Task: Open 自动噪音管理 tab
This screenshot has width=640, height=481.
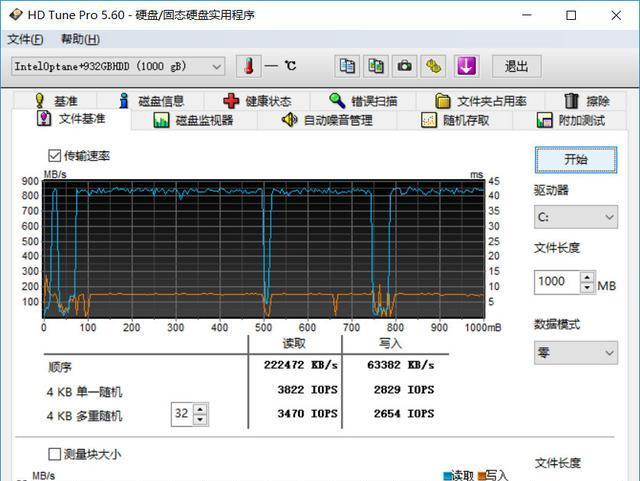Action: point(327,120)
